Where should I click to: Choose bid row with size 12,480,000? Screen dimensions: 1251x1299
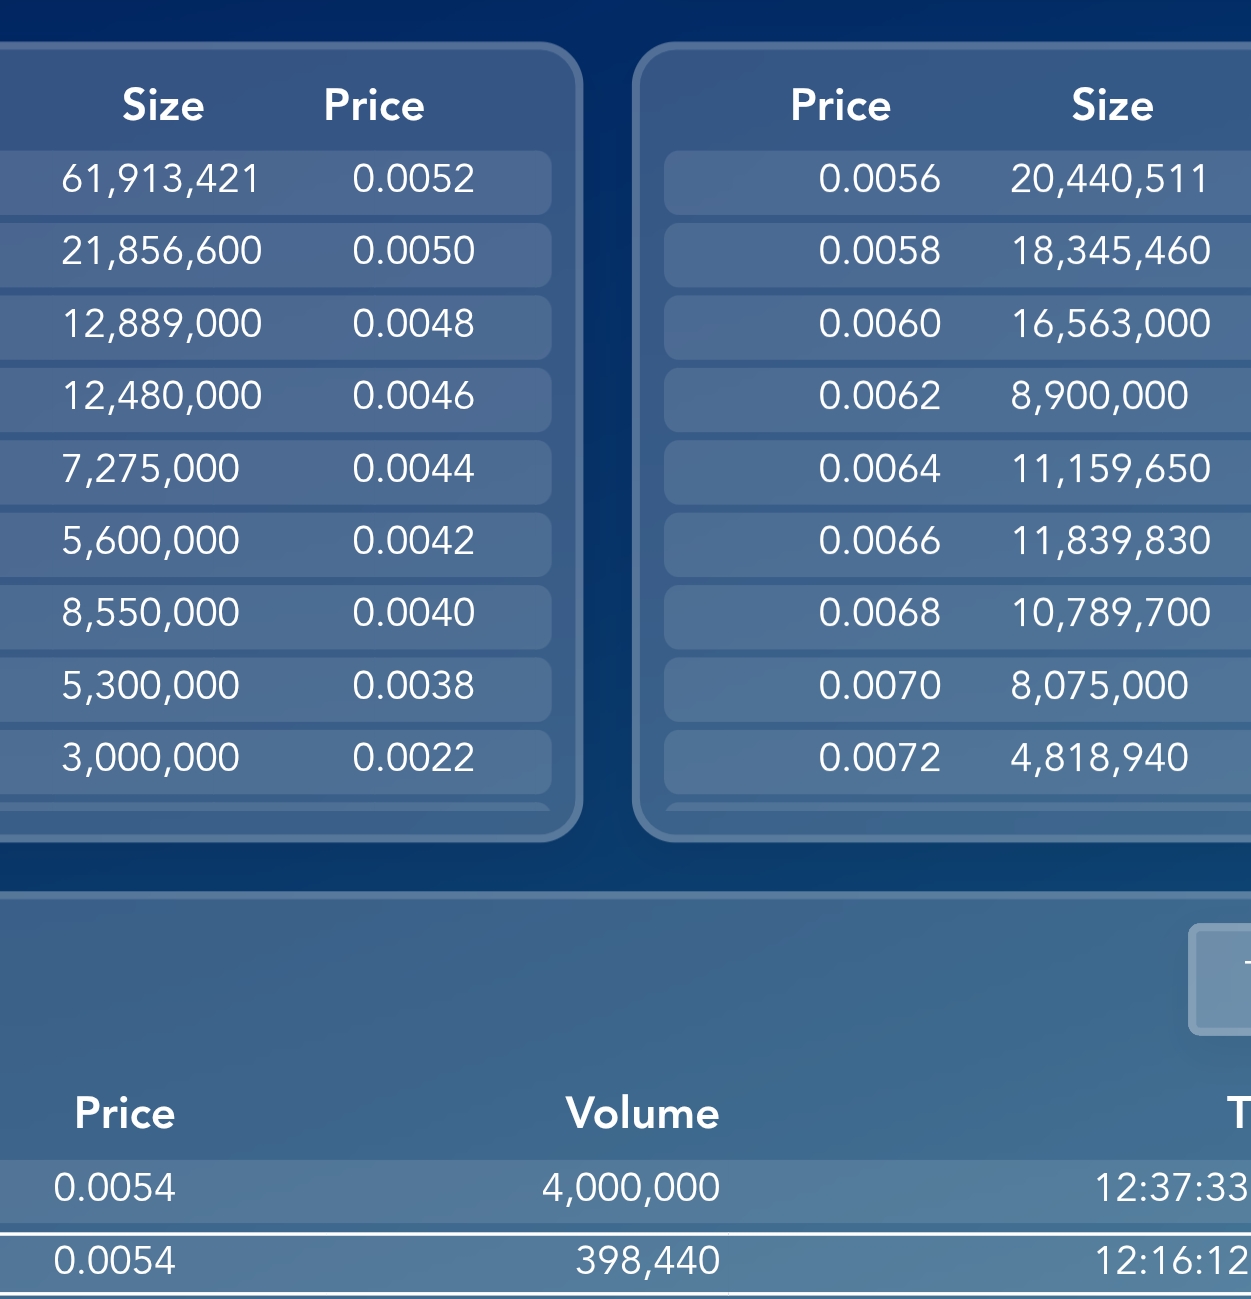275,400
